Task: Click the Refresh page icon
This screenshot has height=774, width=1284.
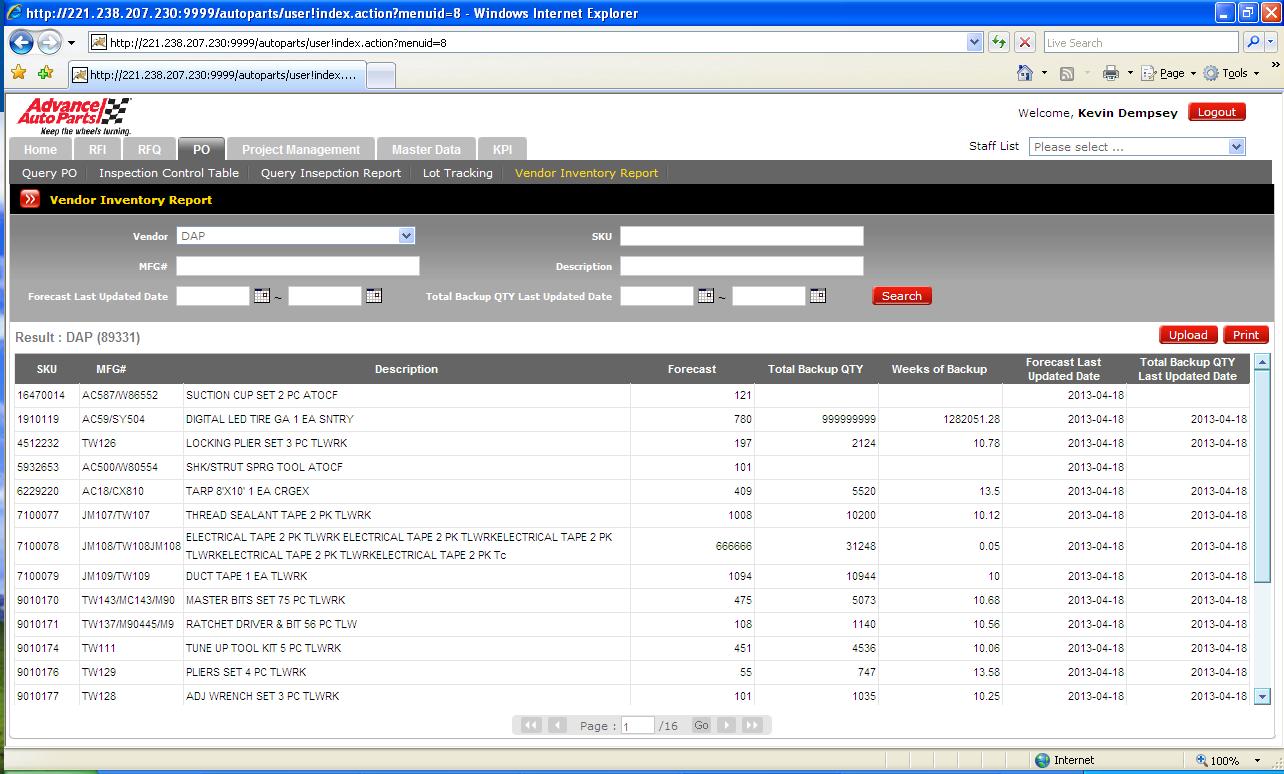Action: pos(998,43)
